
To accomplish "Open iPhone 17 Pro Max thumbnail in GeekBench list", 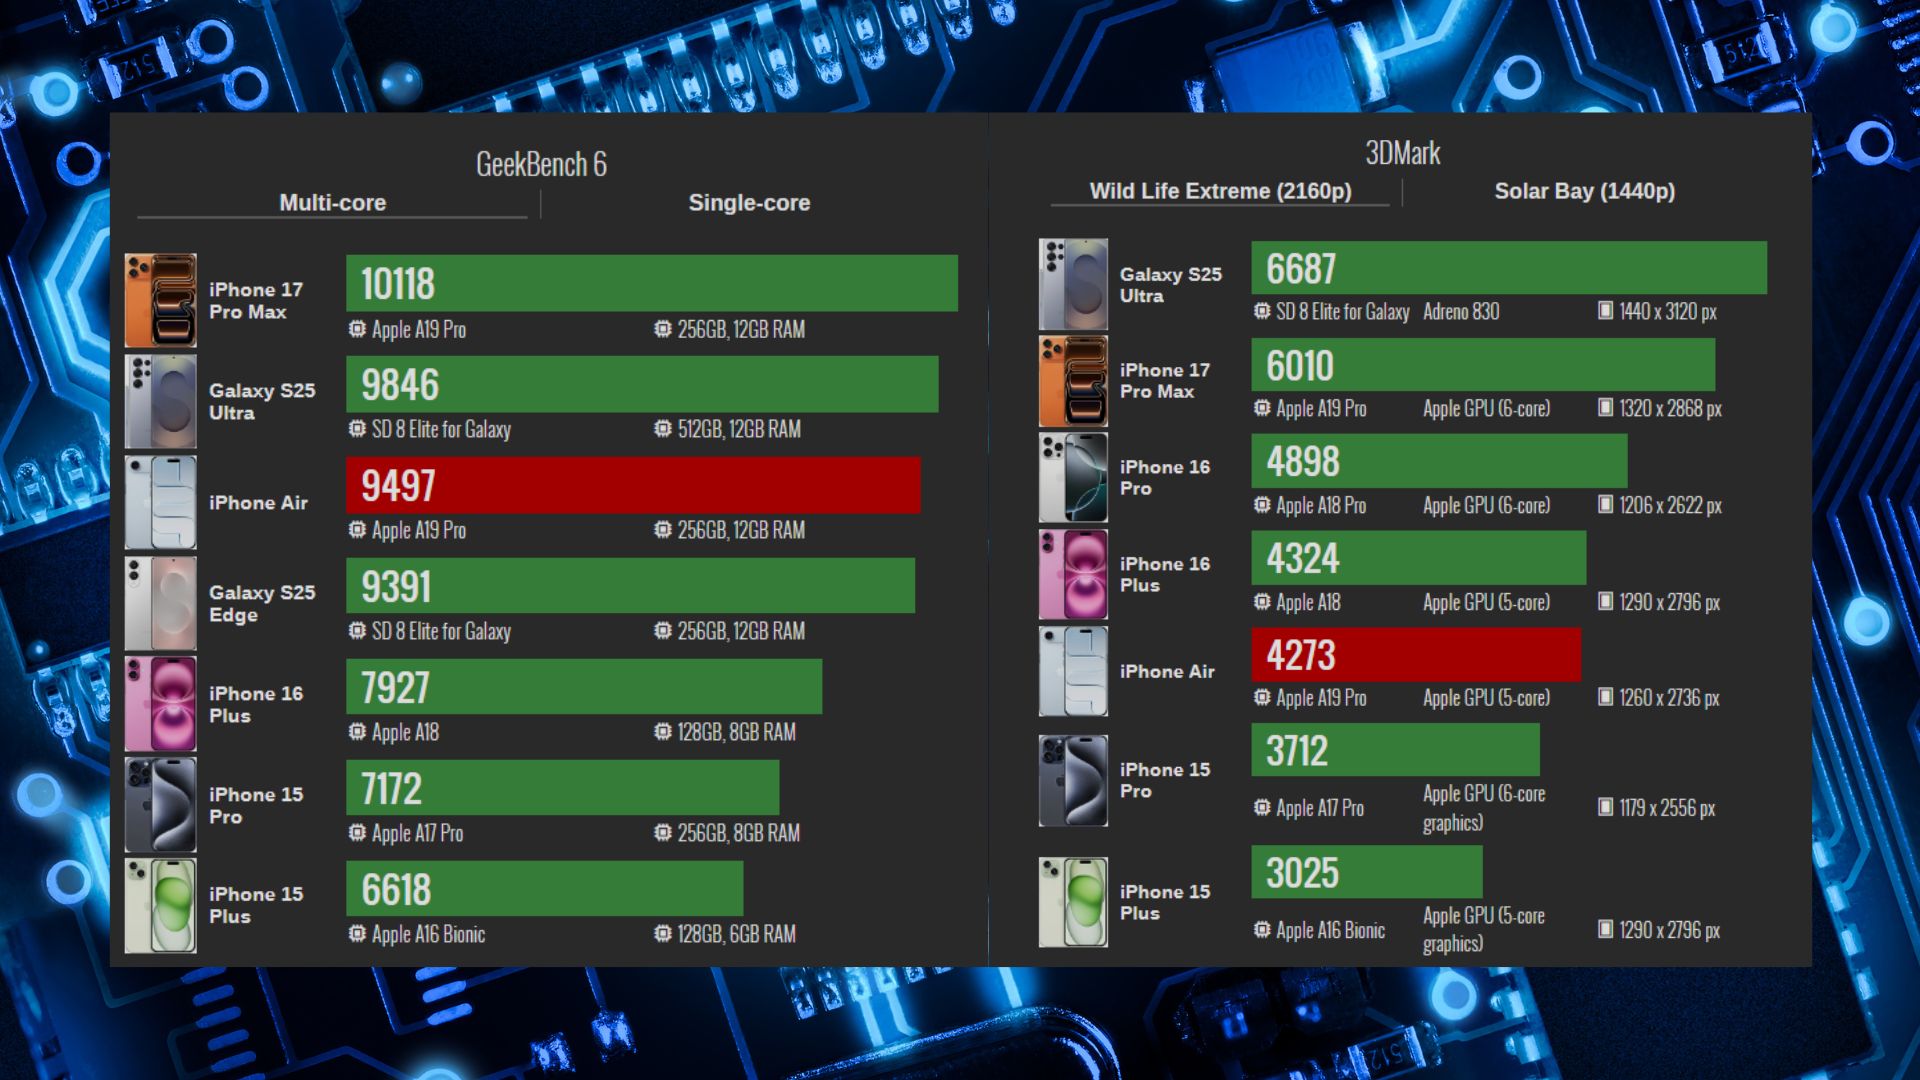I will click(160, 300).
